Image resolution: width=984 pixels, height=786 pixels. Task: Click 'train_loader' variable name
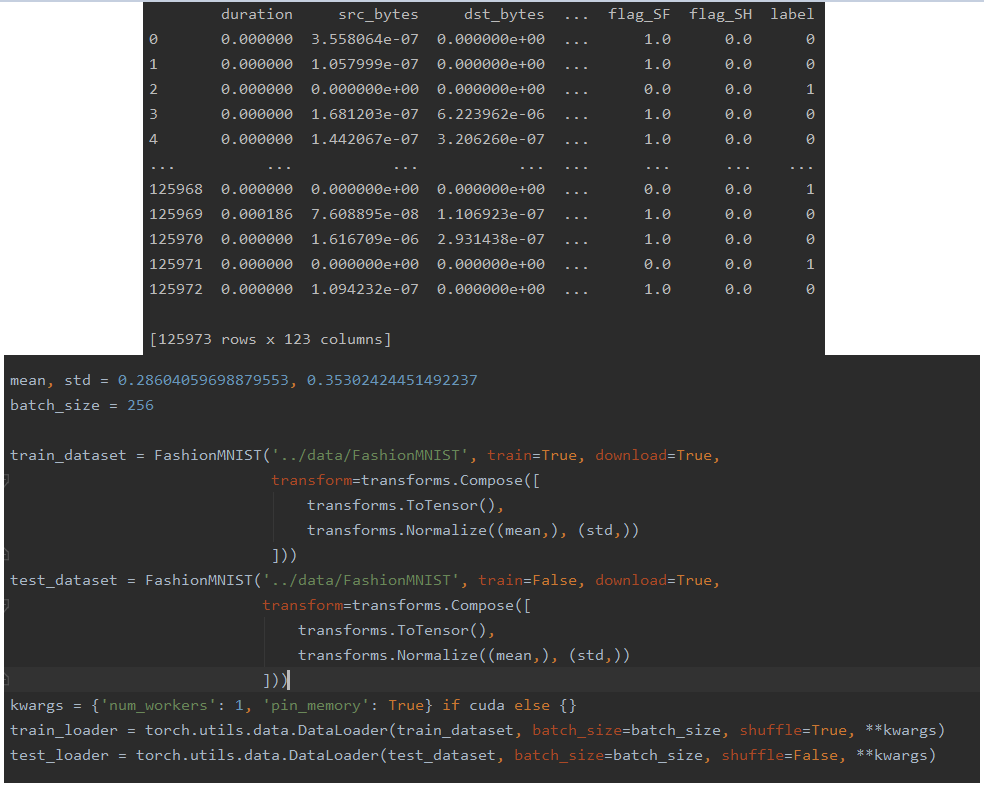(x=63, y=731)
